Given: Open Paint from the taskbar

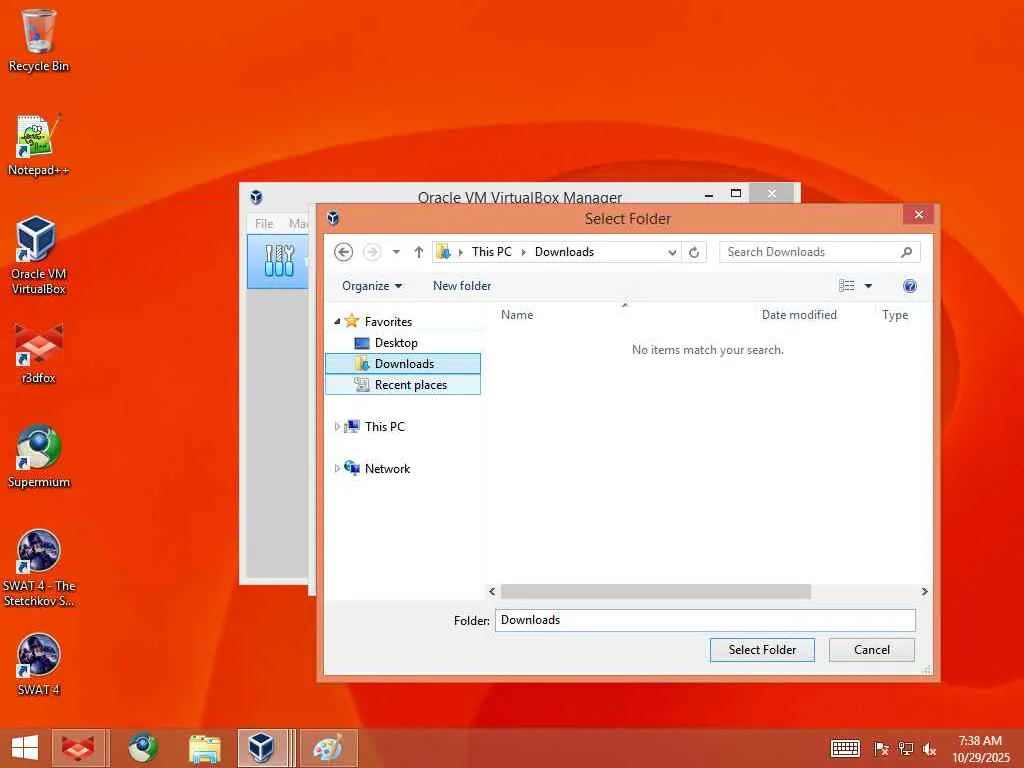Looking at the screenshot, I should point(328,748).
